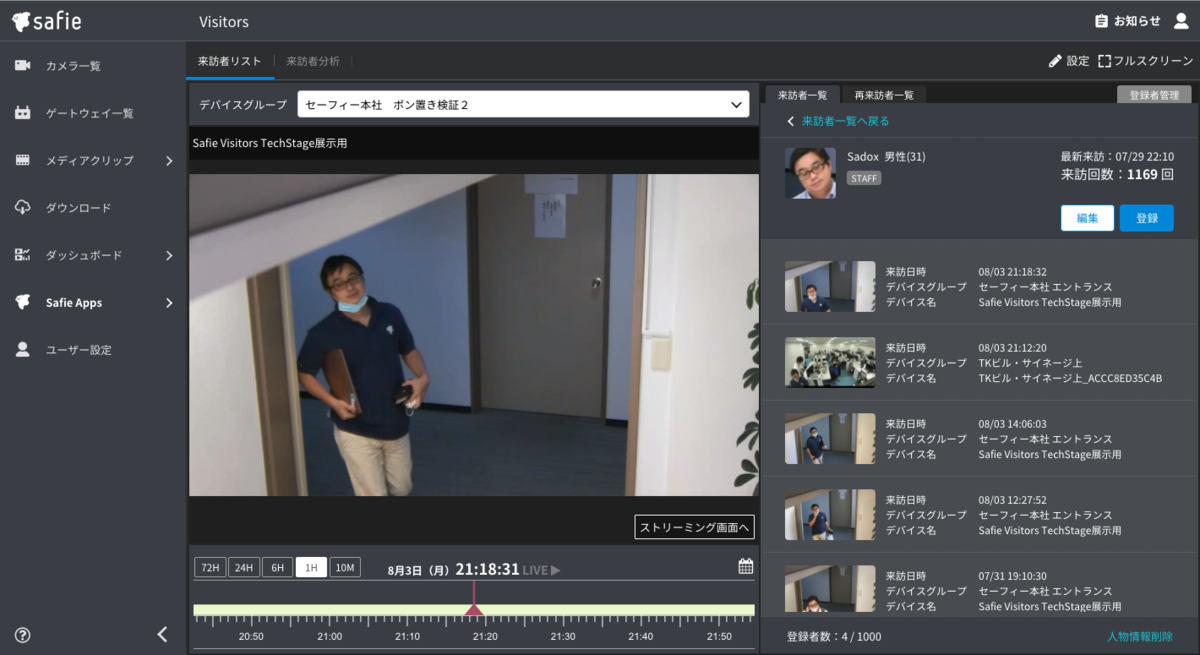
Task: Set timeline range to 10M
Action: click(x=345, y=567)
